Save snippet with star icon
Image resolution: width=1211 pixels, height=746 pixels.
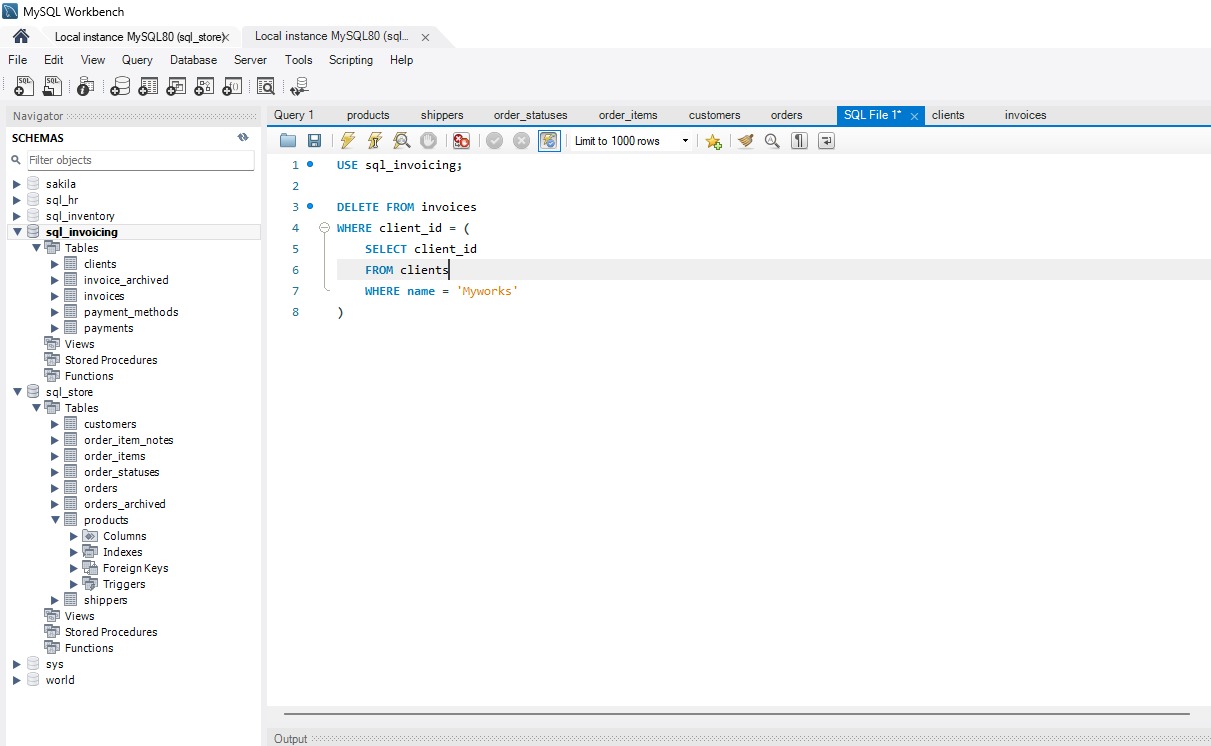pos(713,141)
